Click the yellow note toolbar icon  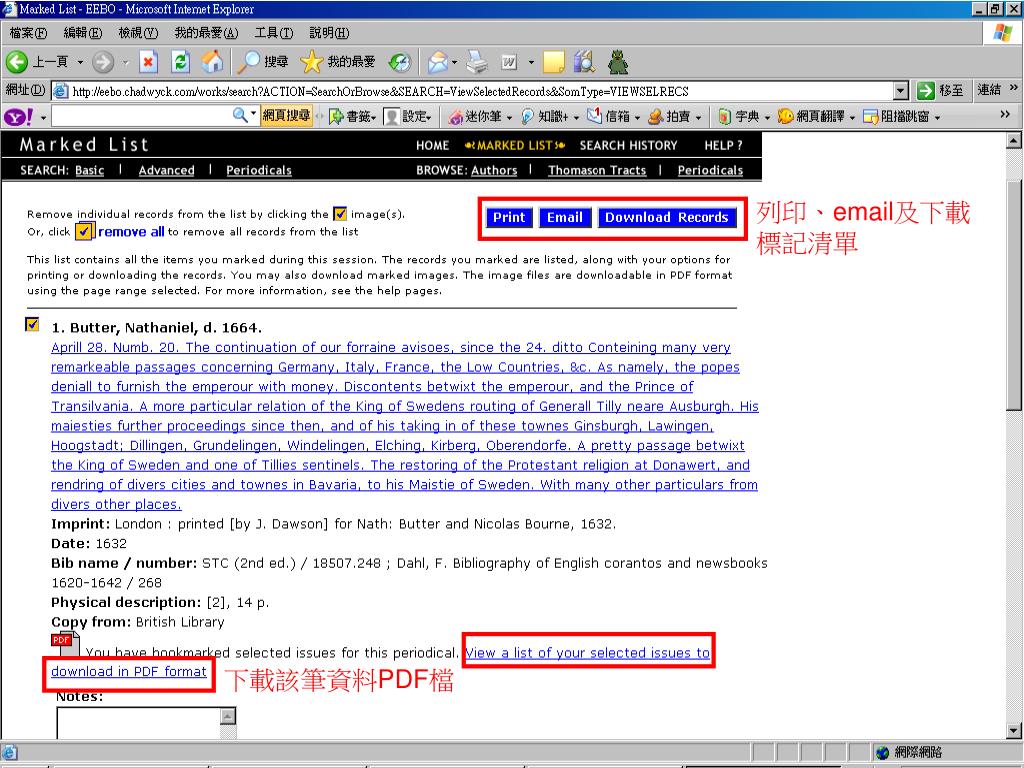pos(553,62)
